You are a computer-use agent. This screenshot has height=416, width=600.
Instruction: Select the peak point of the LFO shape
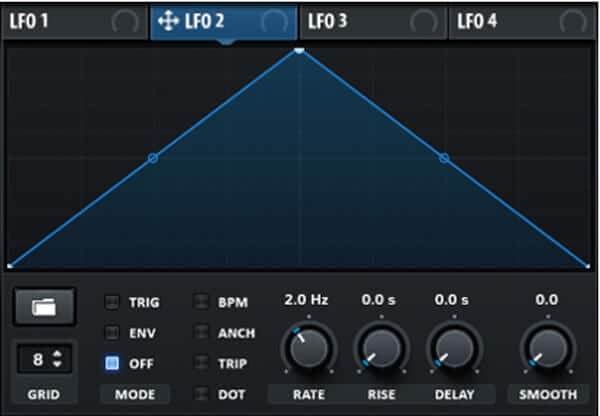click(x=300, y=50)
